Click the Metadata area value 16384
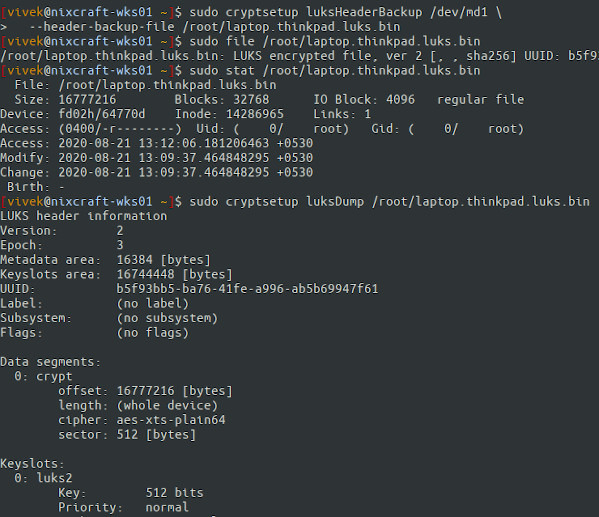599x517 pixels. pos(134,259)
